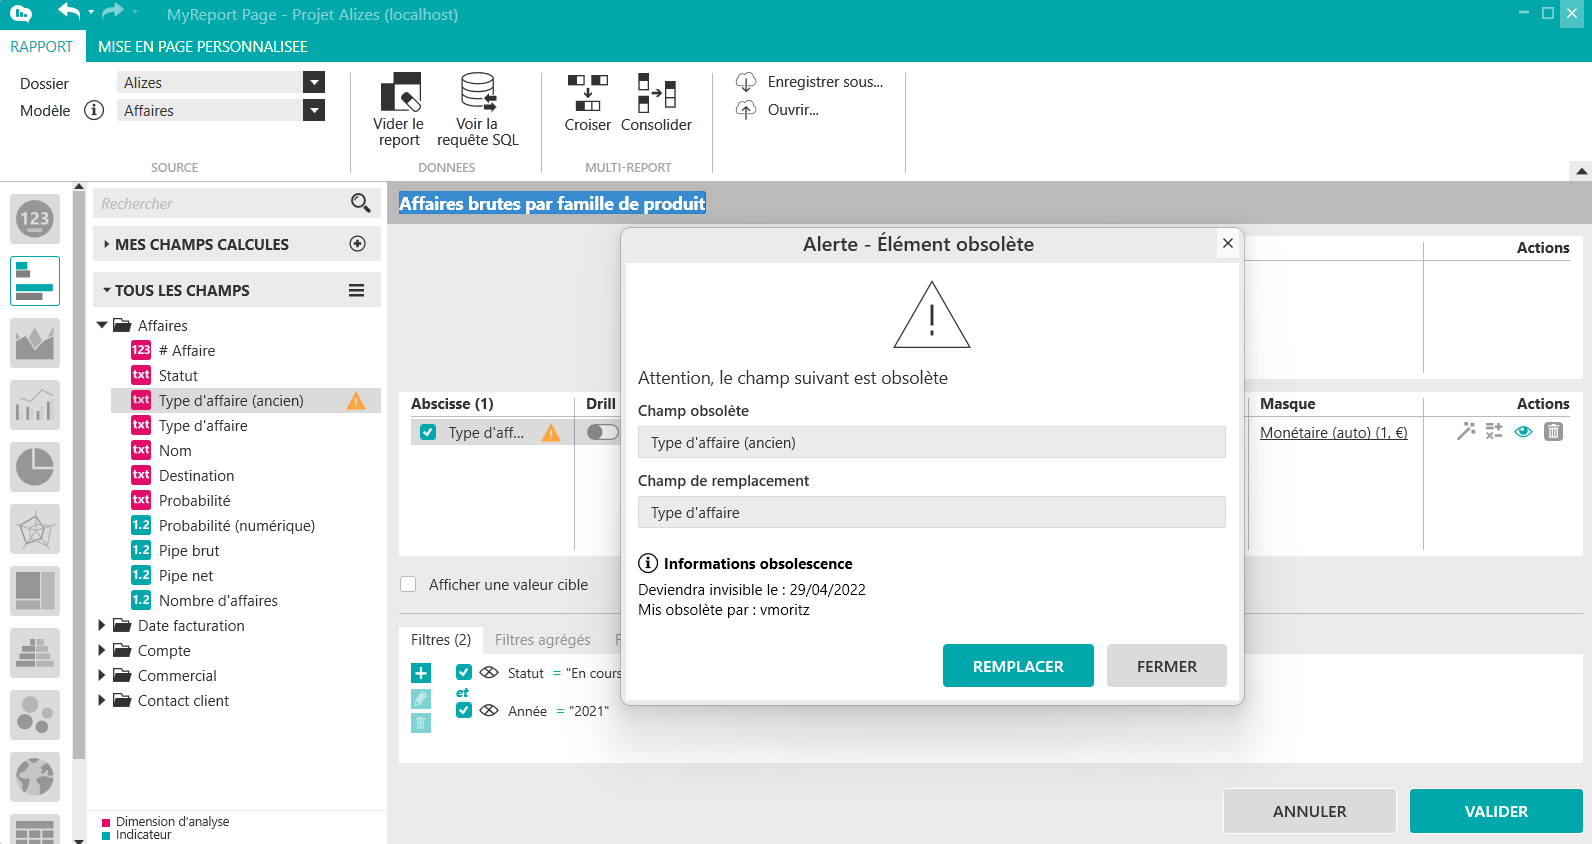Add a calculated field with plus icon
Viewport: 1592px width, 844px height.
(x=357, y=244)
